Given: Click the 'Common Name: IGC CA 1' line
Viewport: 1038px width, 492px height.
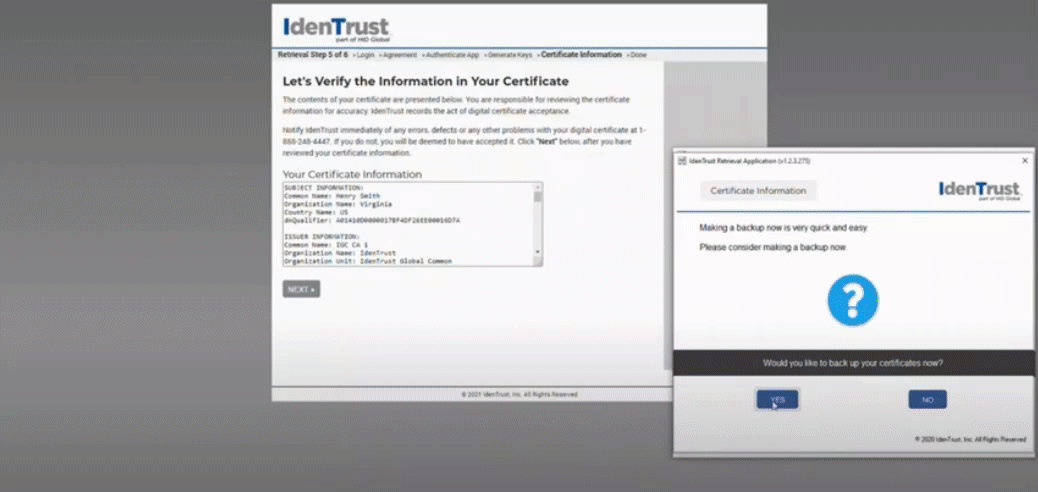Looking at the screenshot, I should pyautogui.click(x=326, y=244).
